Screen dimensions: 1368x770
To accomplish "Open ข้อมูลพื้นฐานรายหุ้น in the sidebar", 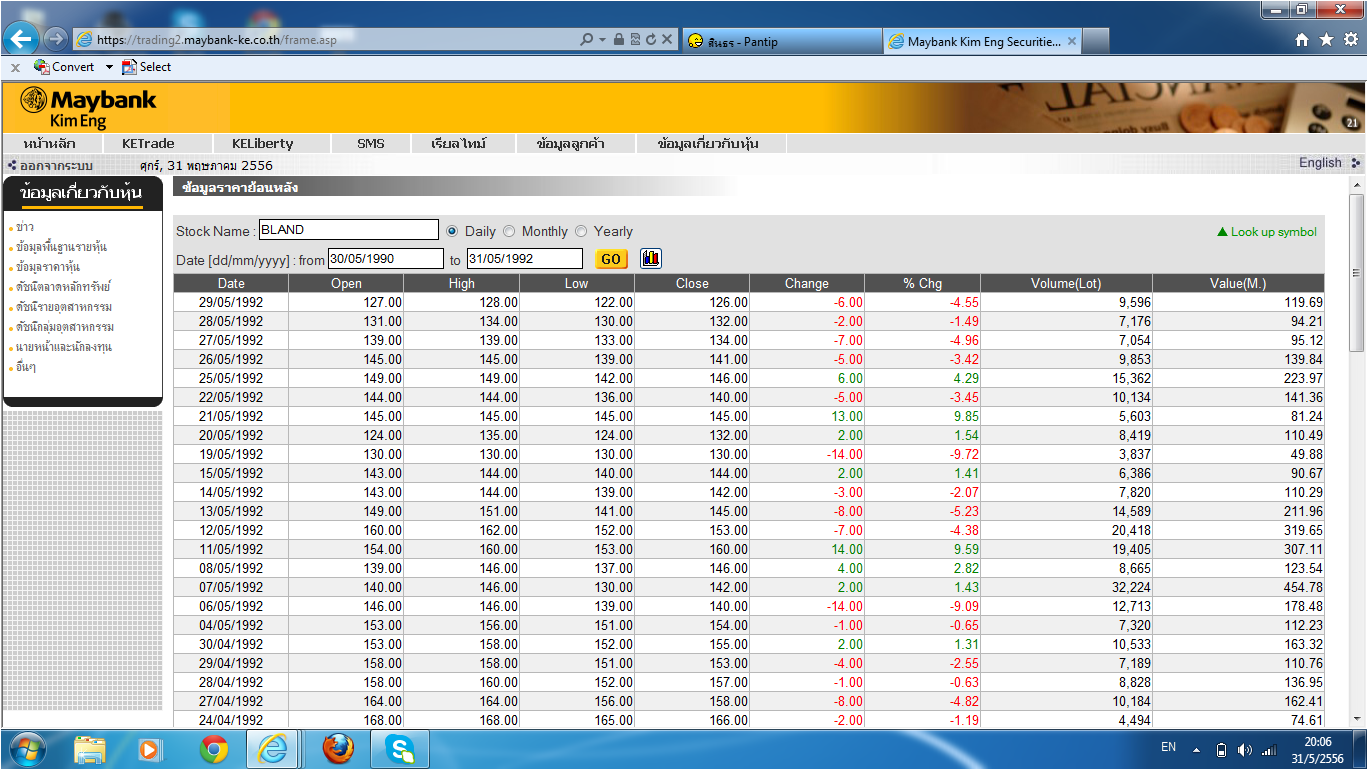I will click(x=62, y=247).
